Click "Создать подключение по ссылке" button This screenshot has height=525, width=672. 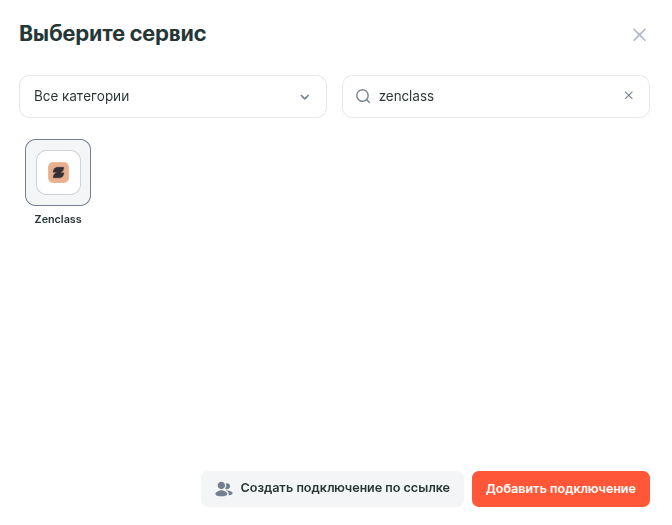point(332,489)
